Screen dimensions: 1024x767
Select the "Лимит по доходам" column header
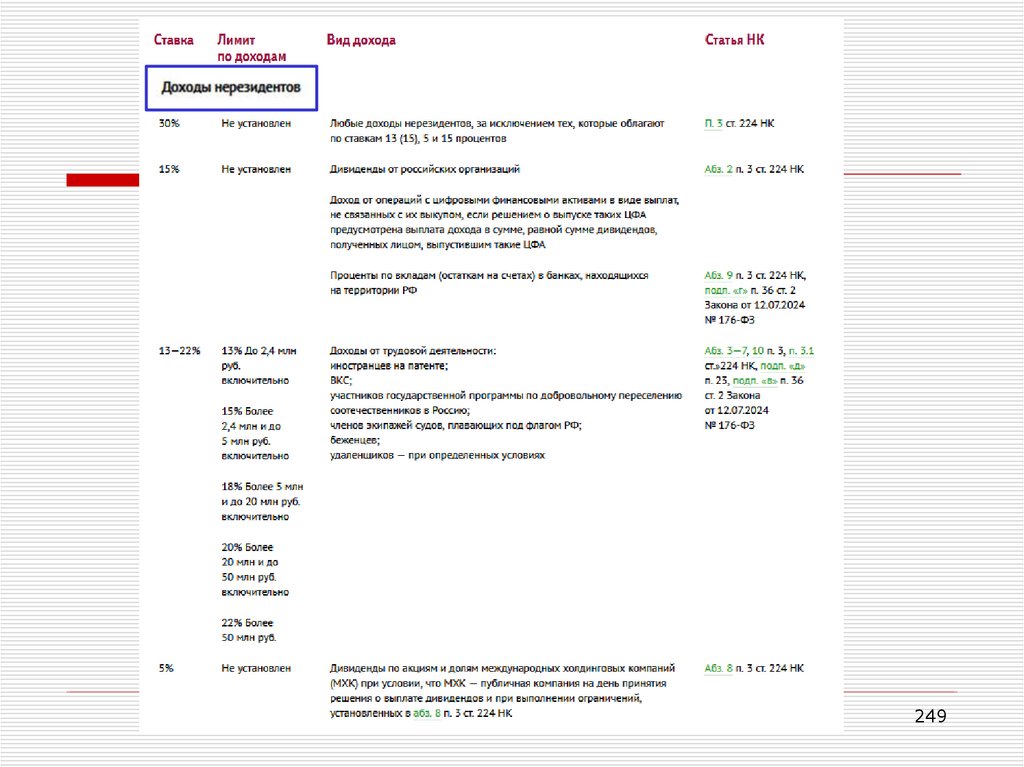251,48
